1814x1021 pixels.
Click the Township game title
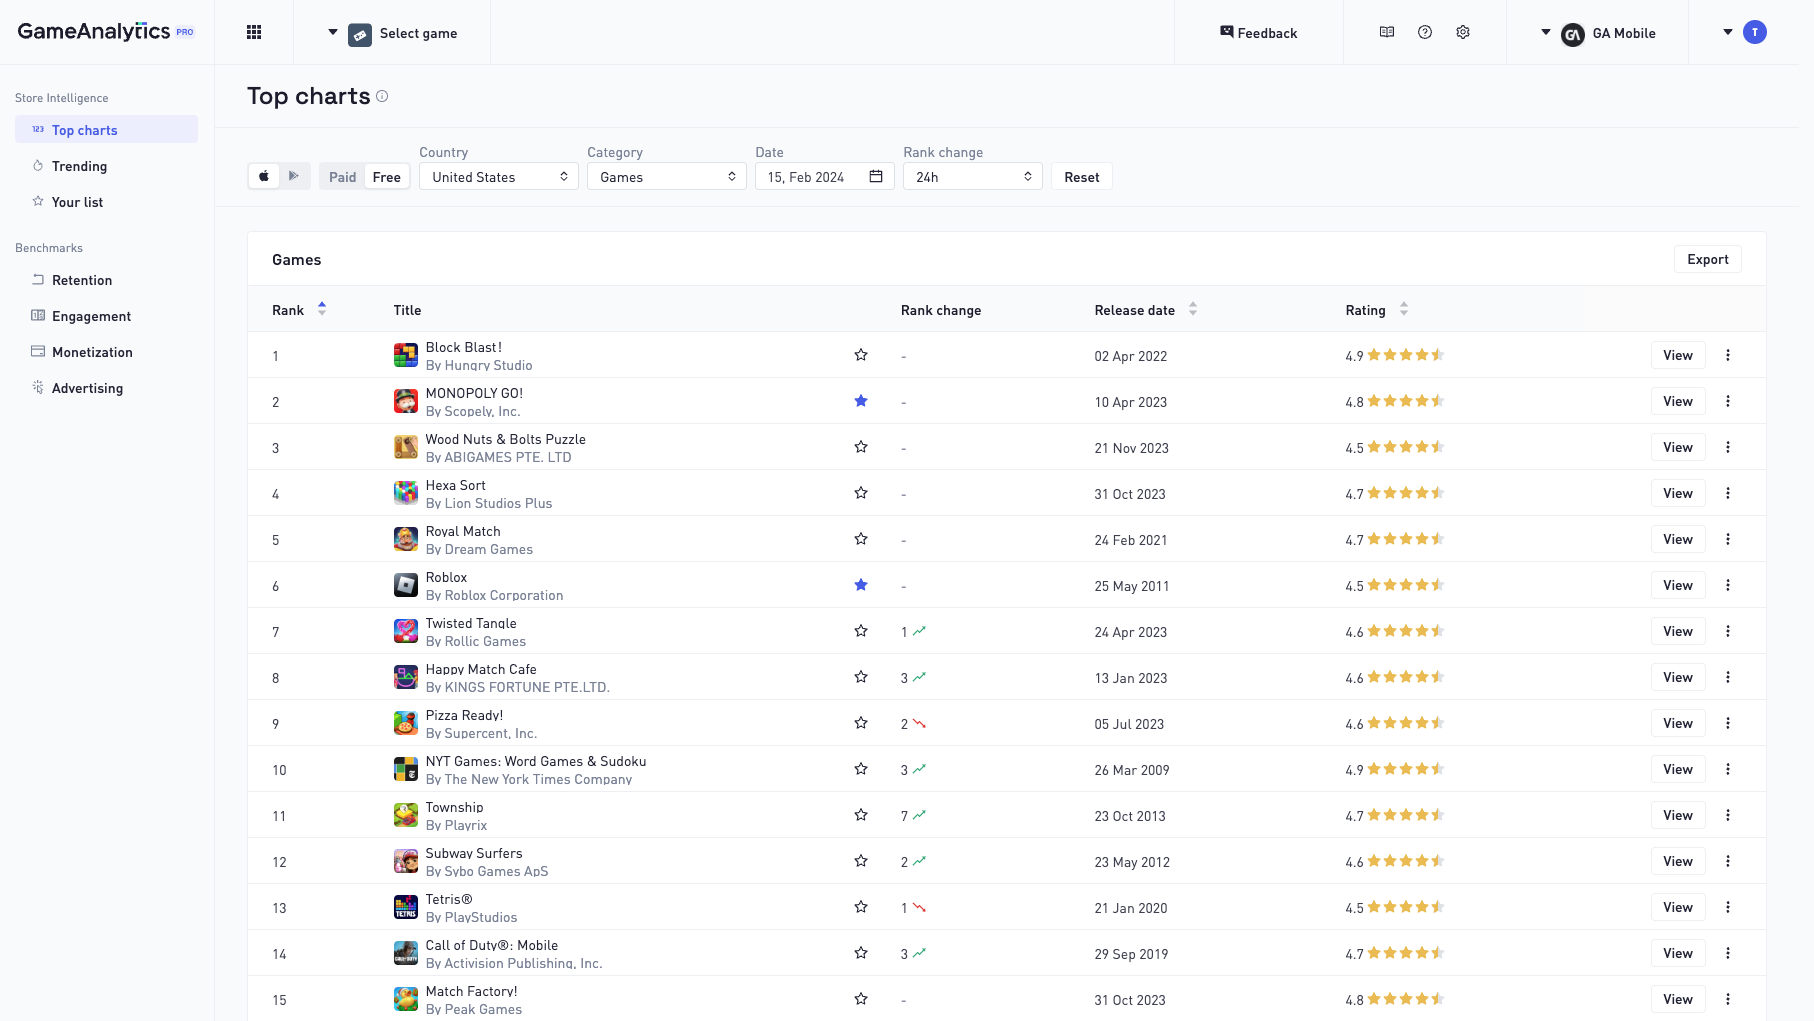[454, 807]
